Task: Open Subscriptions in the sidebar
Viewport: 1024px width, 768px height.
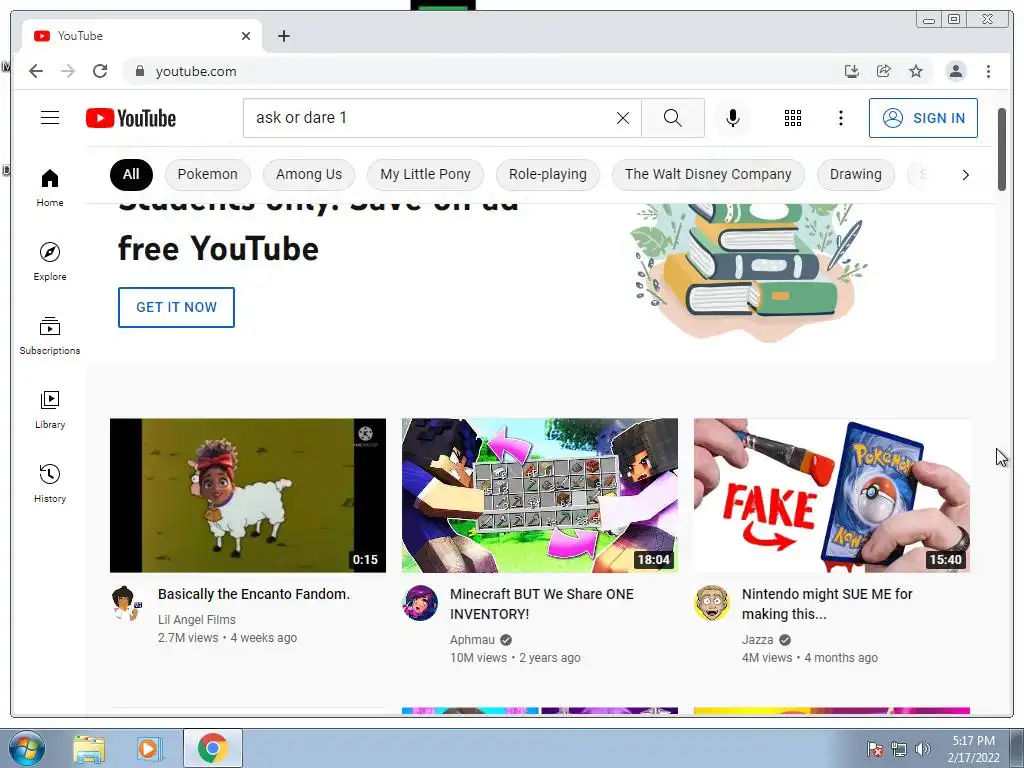Action: [50, 336]
